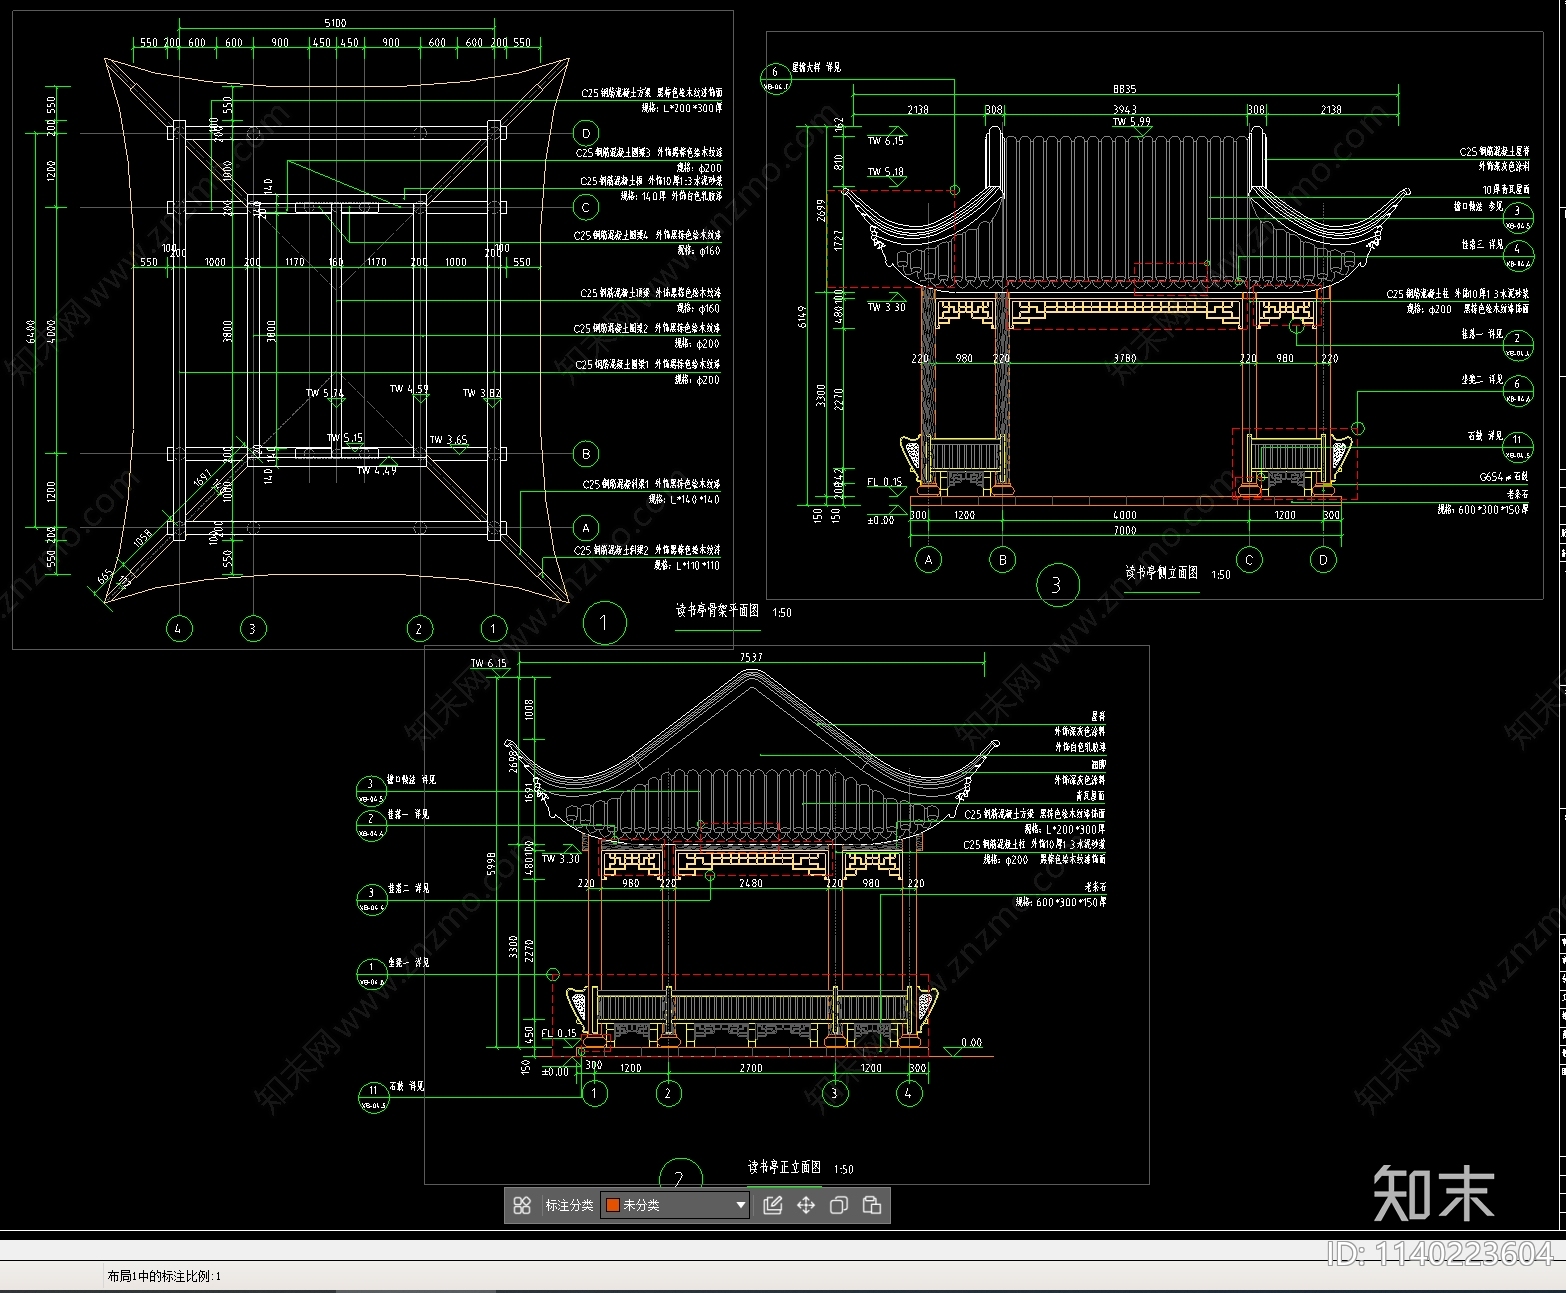Click status bar text 布局1中的标注比例:1
This screenshot has width=1566, height=1293.
(165, 1276)
